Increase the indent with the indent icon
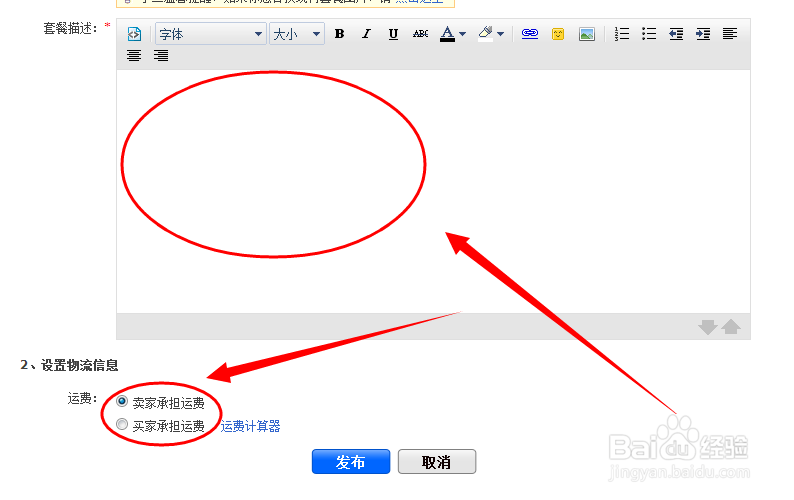The height and width of the screenshot is (500, 794). pyautogui.click(x=703, y=34)
